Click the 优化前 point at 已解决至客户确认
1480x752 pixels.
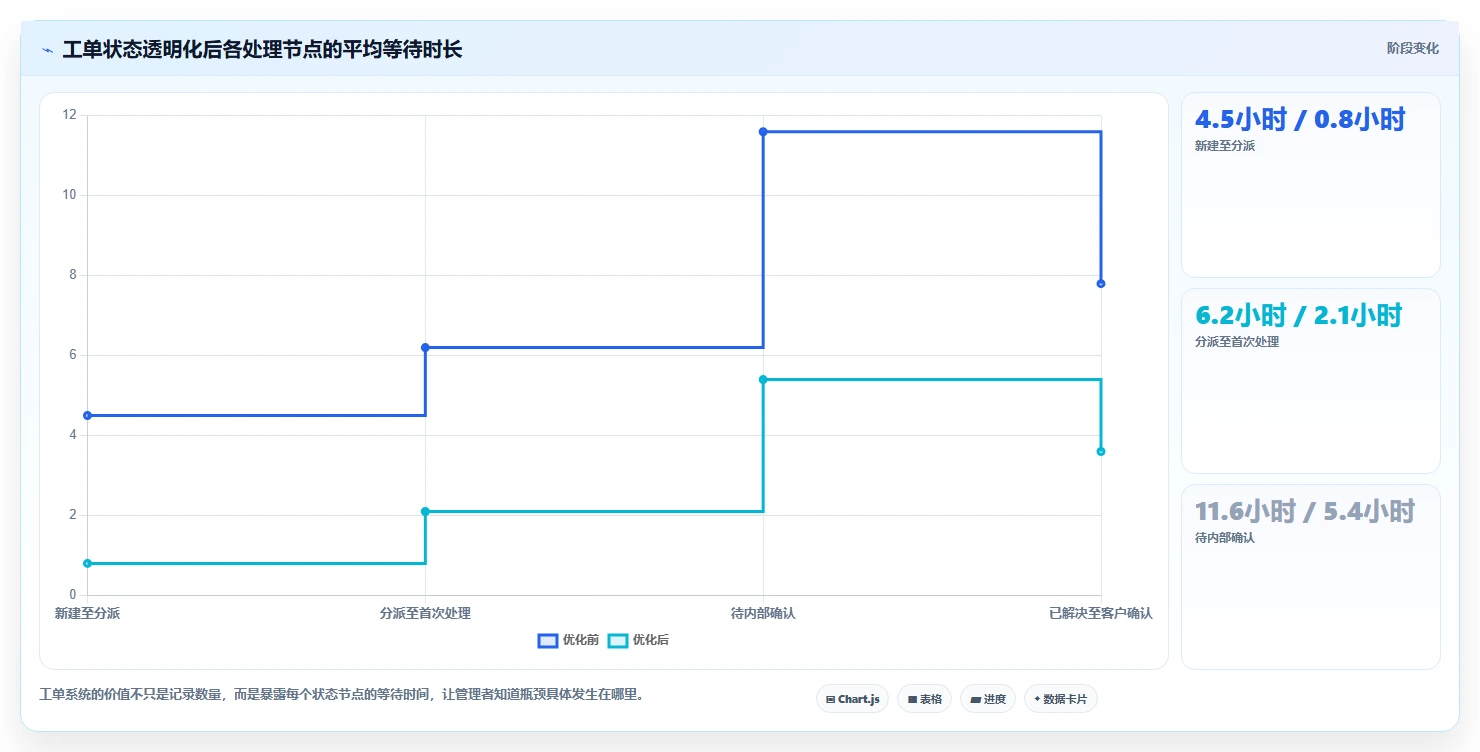point(1101,283)
